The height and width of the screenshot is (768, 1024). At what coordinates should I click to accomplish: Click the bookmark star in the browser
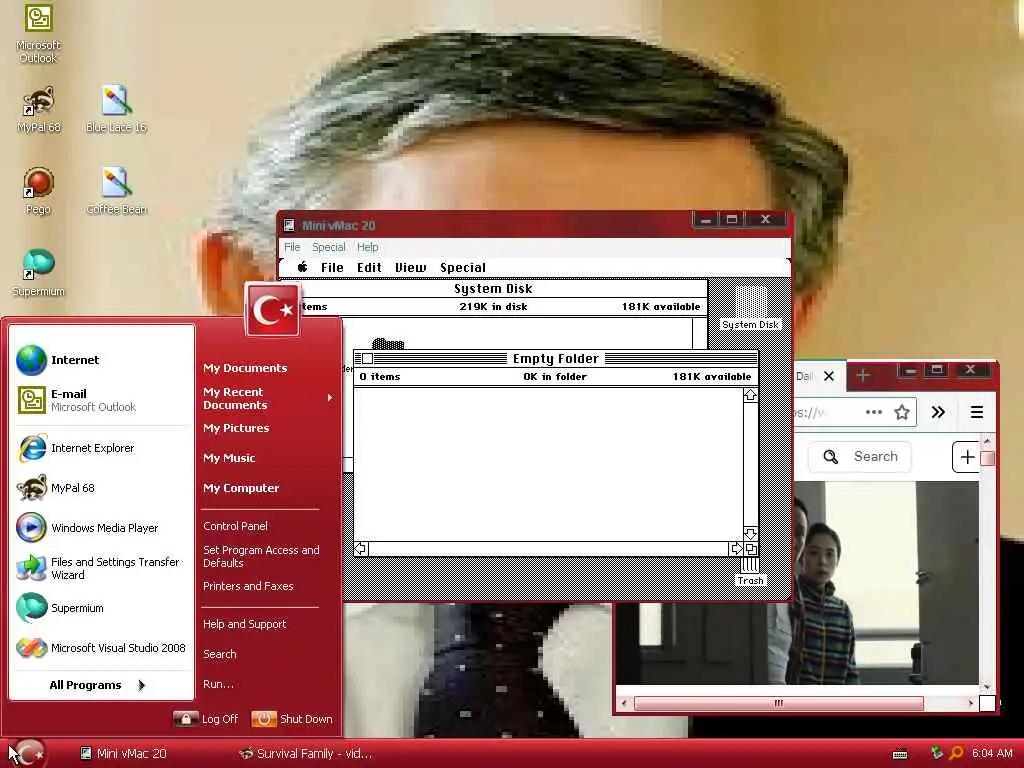902,412
